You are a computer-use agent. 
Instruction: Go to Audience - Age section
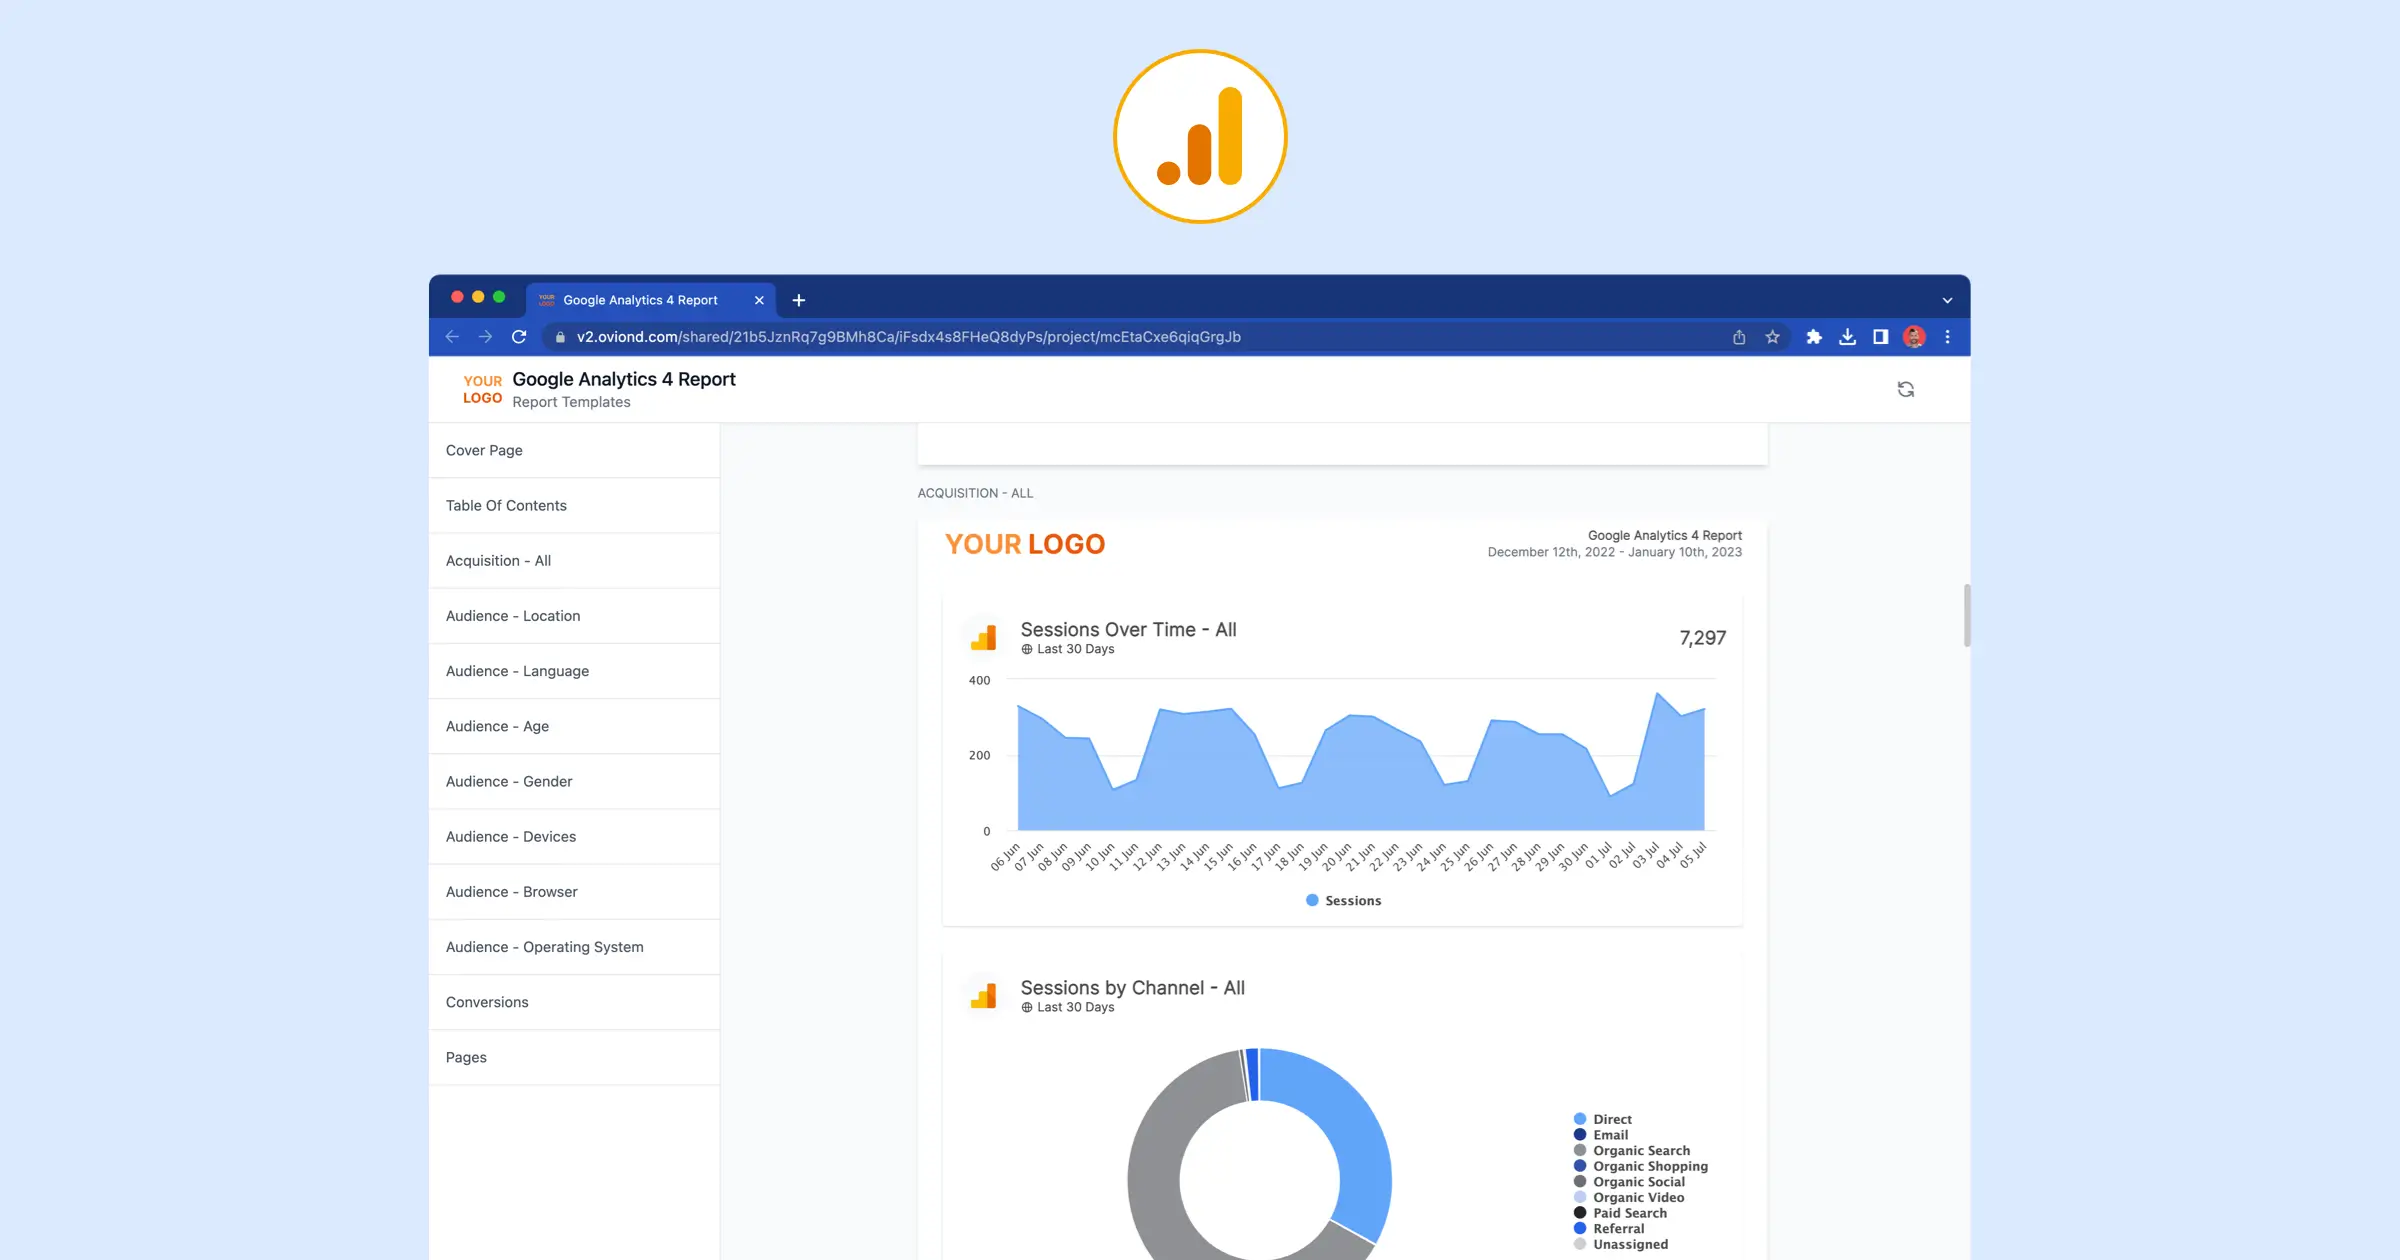point(574,726)
